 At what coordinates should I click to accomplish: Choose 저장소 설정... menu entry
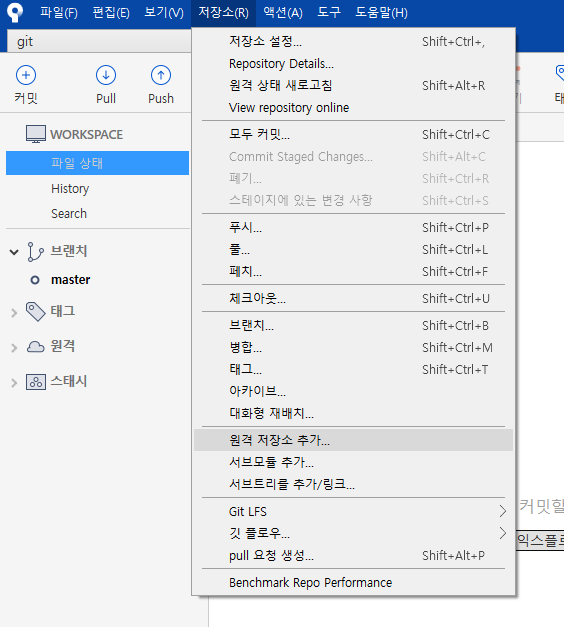[354, 41]
